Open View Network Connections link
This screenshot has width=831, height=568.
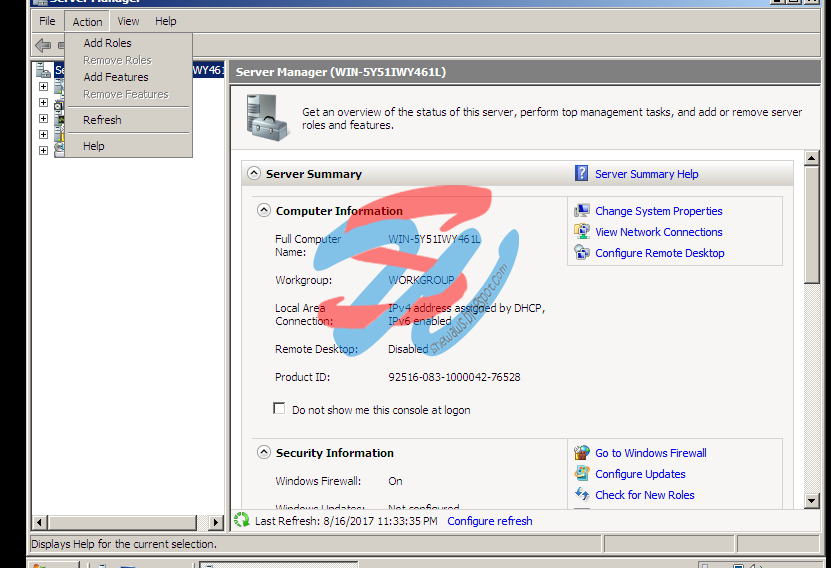coord(659,232)
